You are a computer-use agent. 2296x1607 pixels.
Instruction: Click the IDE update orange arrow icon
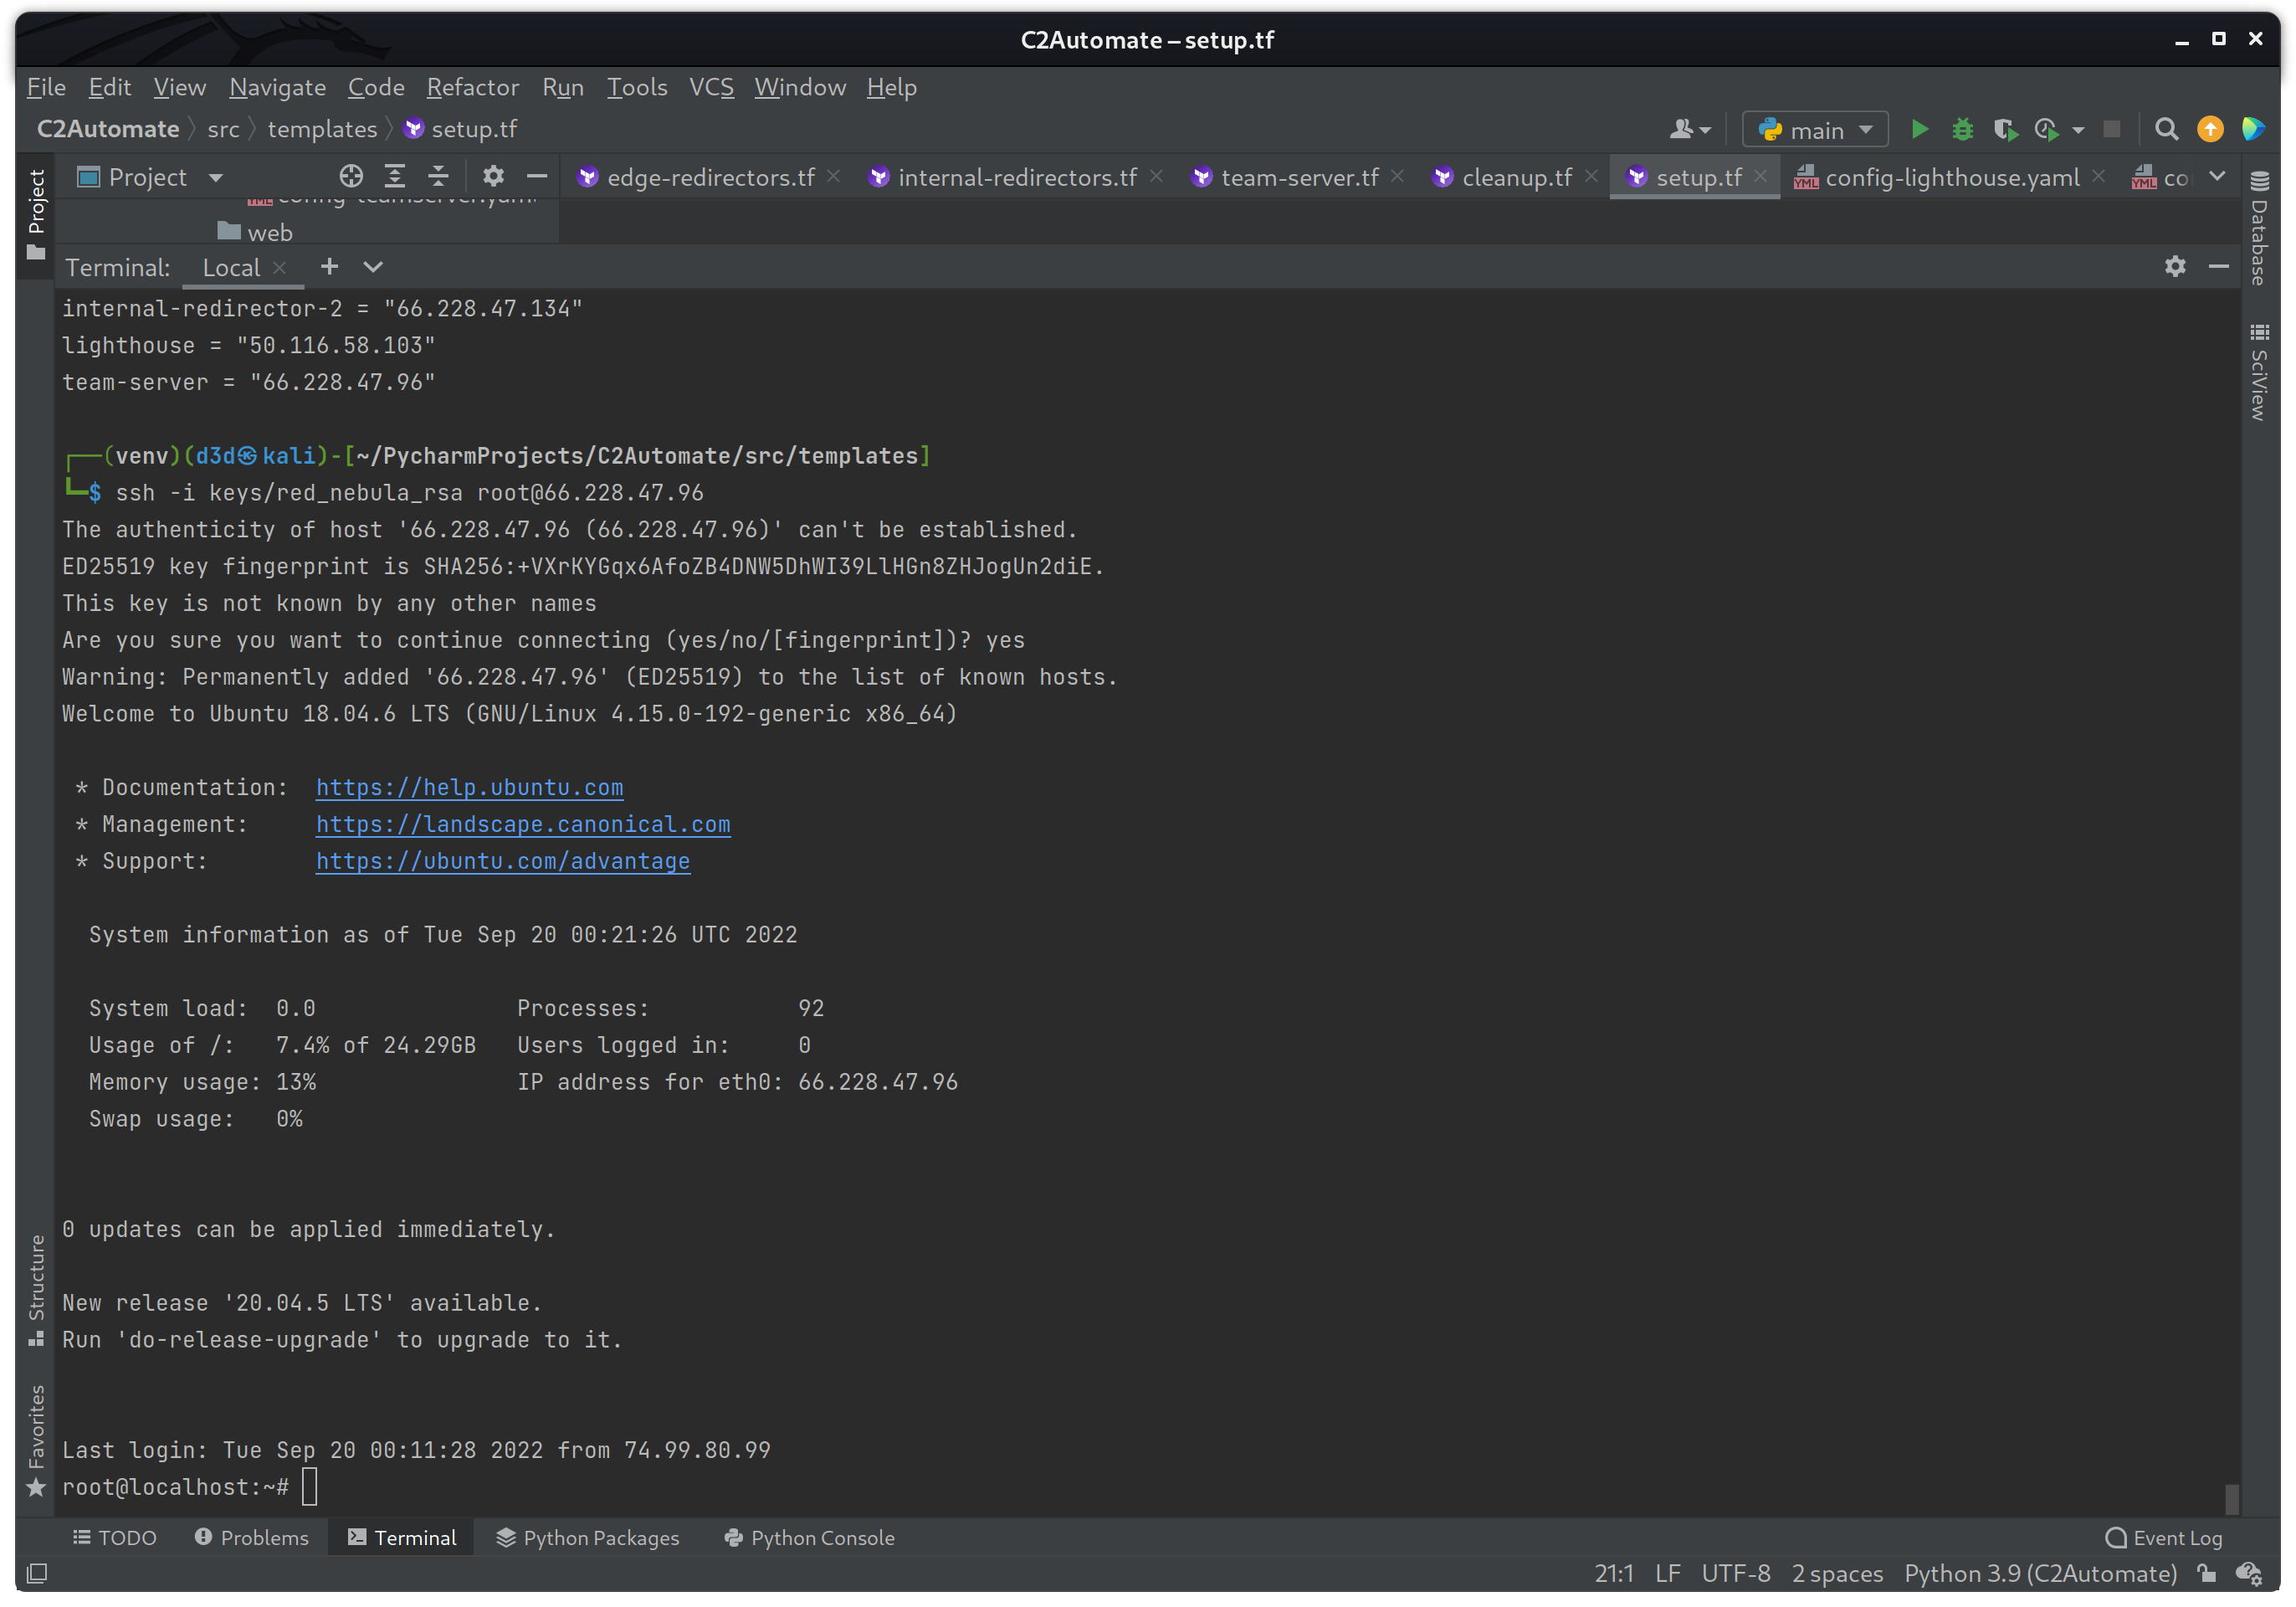coord(2209,129)
